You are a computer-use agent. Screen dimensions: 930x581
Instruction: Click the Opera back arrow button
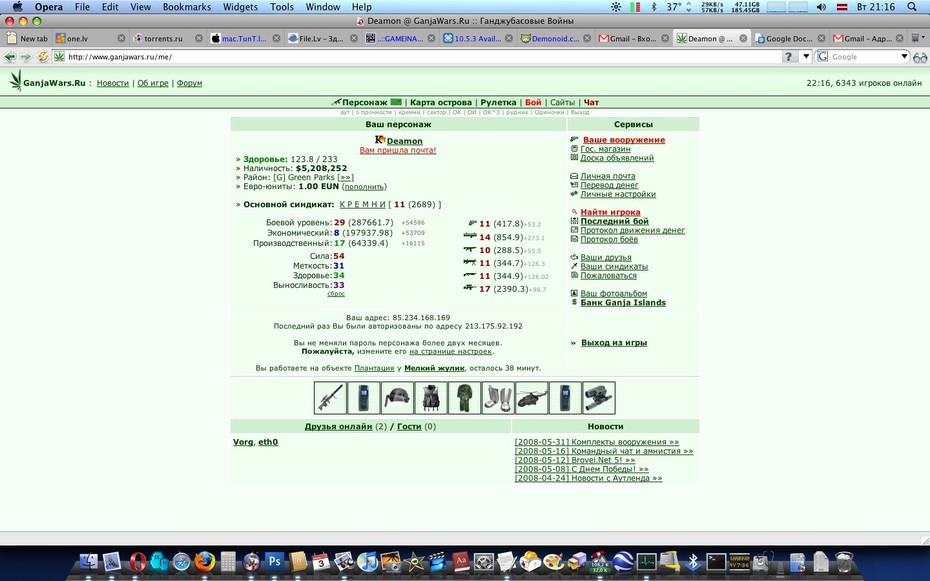click(x=10, y=57)
